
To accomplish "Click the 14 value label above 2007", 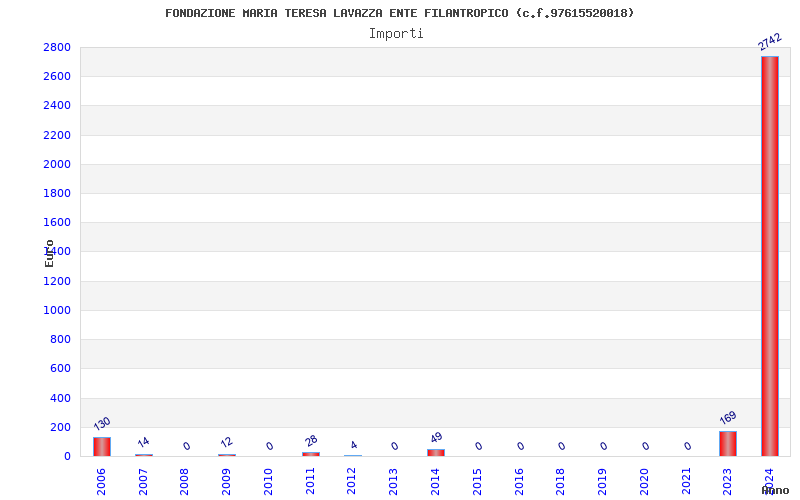I will pos(143,442).
